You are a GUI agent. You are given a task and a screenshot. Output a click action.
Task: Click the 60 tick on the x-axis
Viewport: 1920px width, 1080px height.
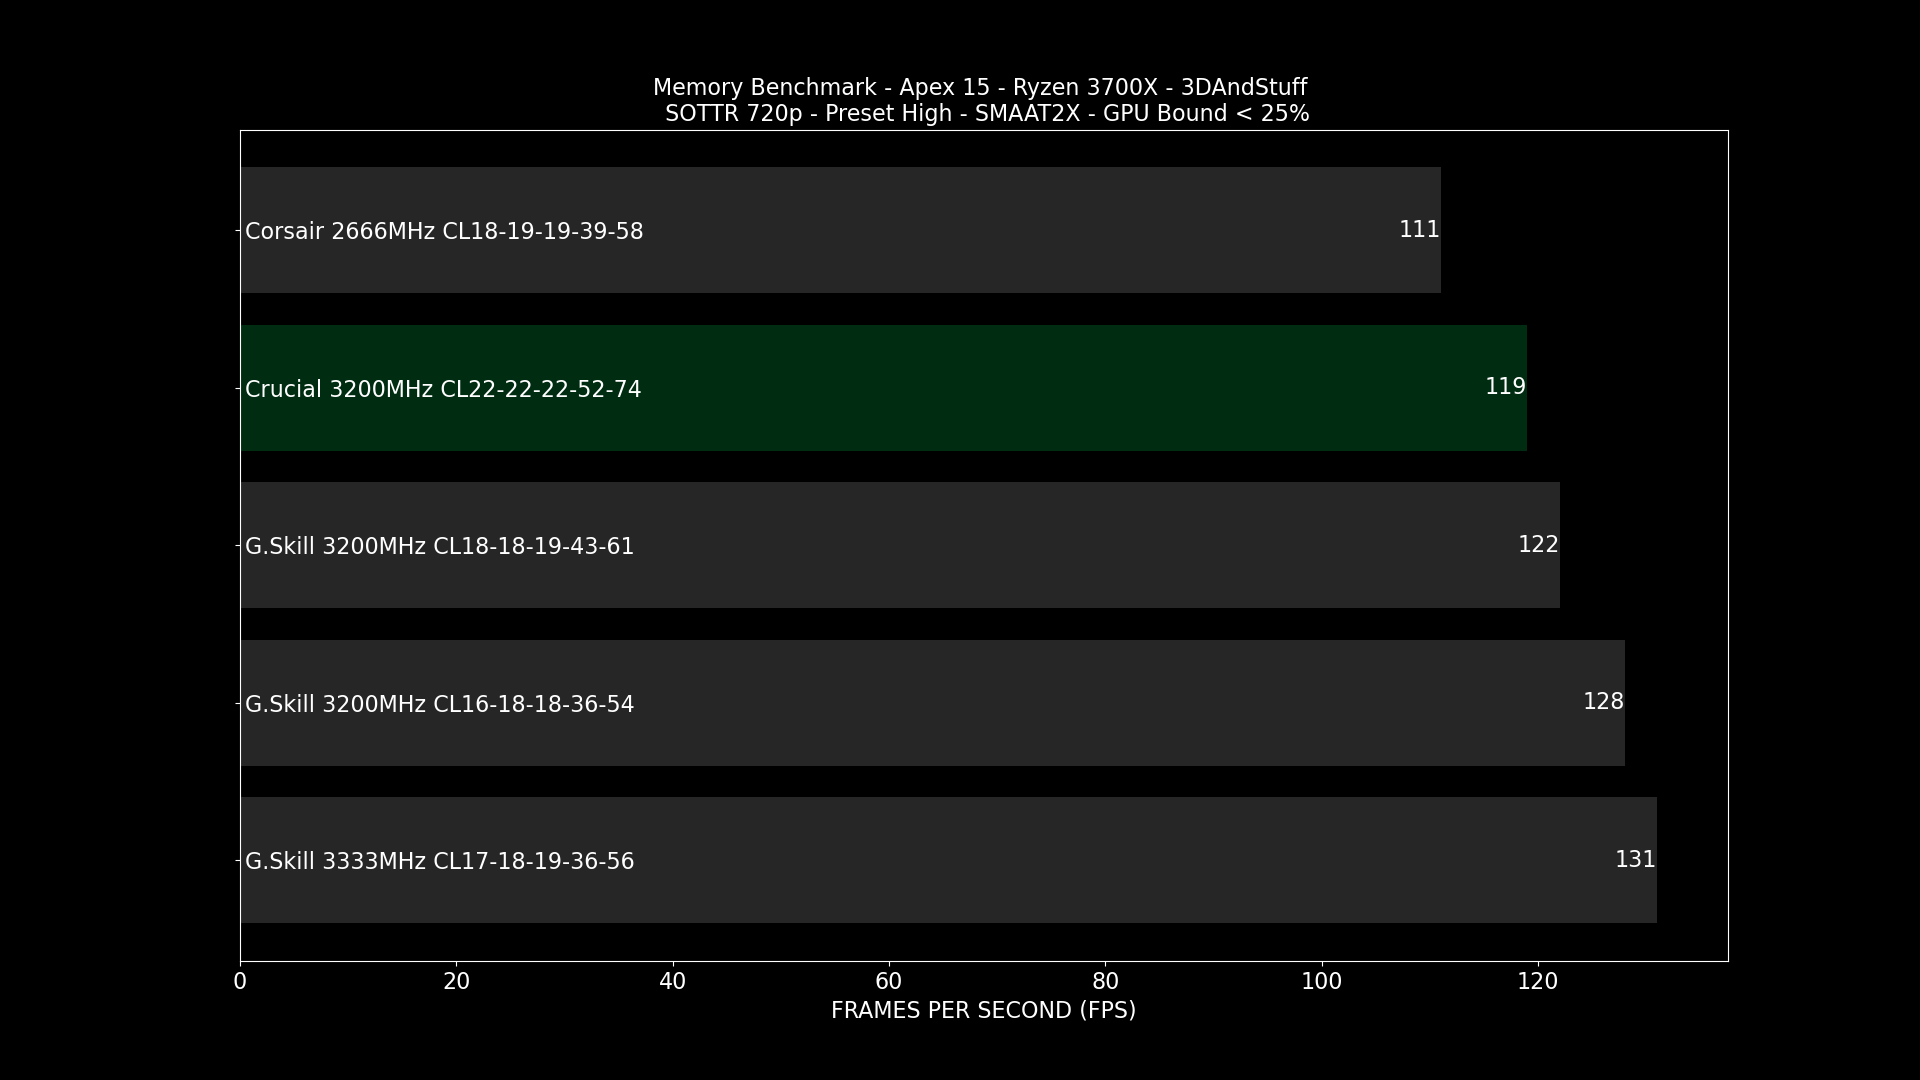(x=888, y=982)
